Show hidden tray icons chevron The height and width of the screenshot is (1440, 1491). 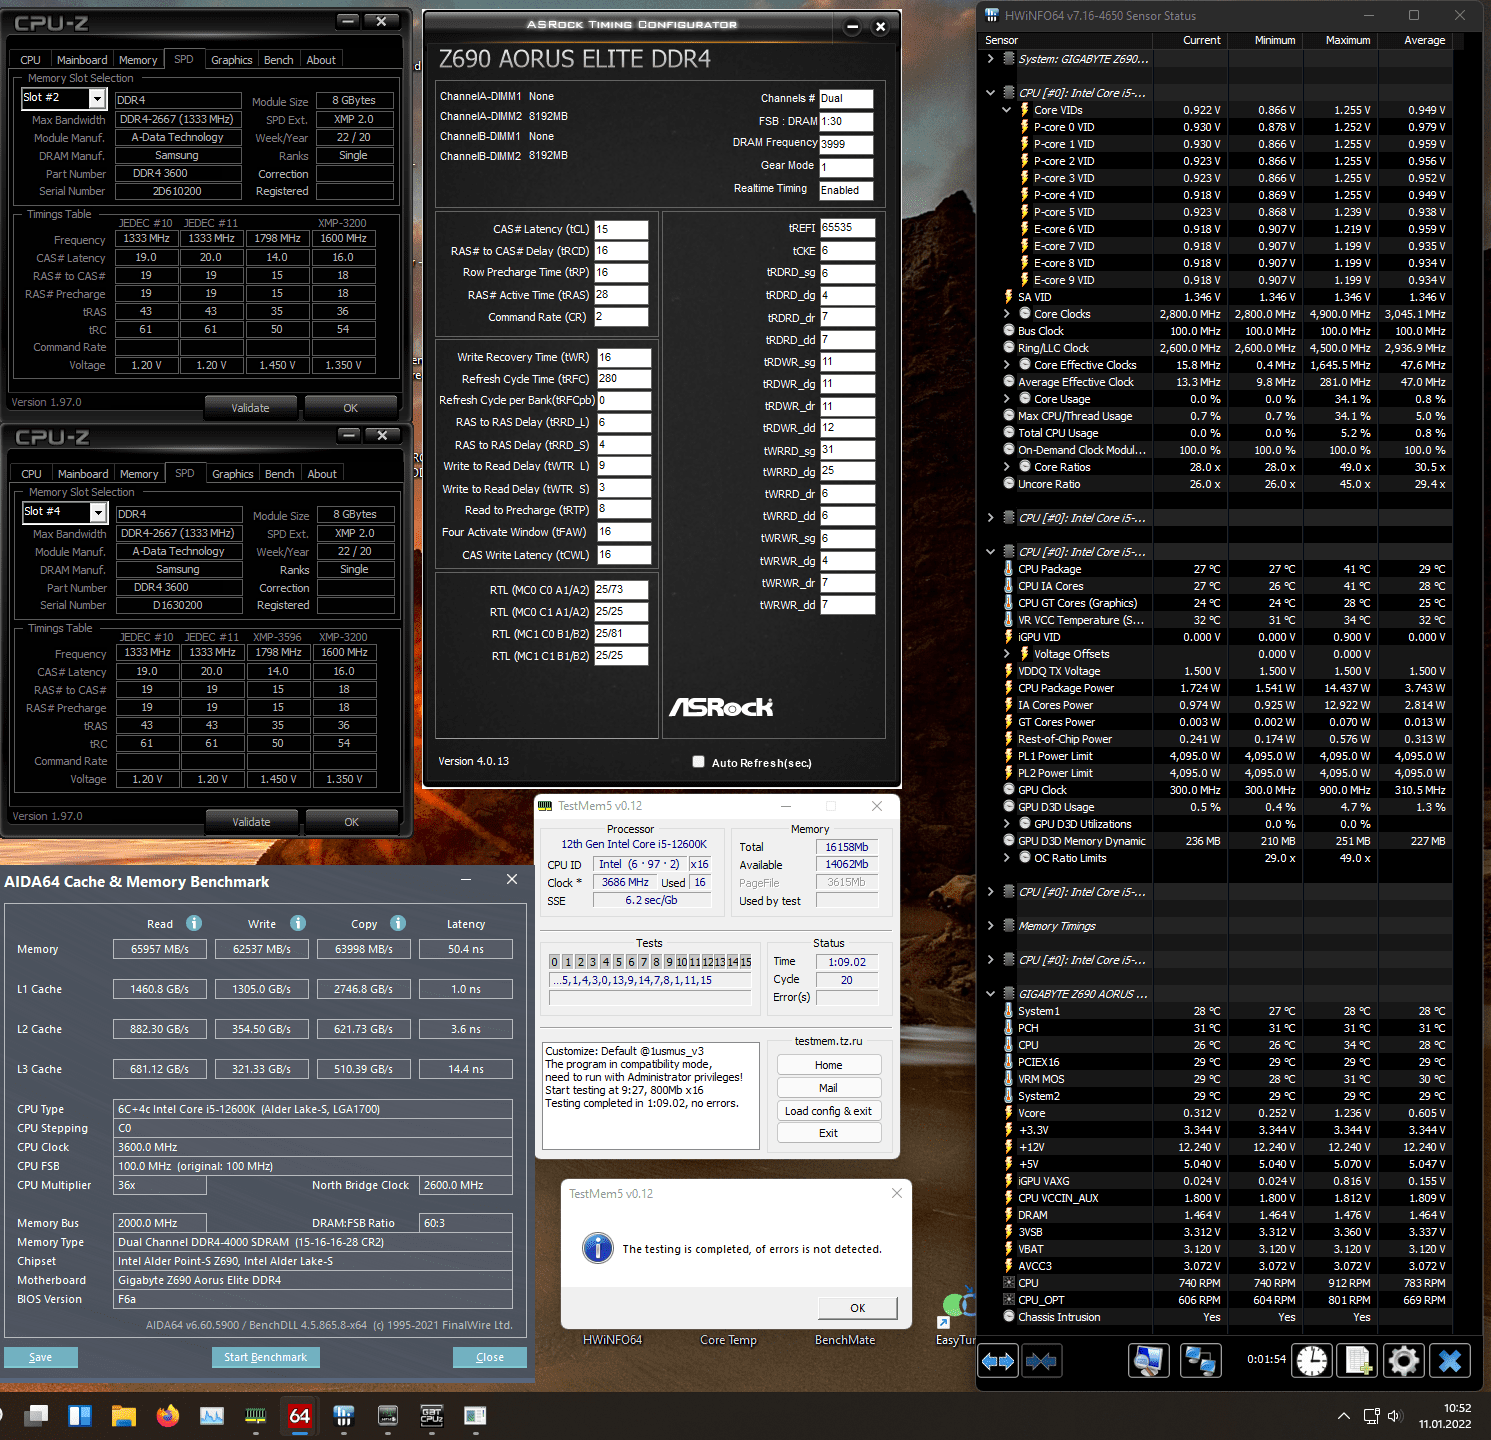pos(1344,1416)
